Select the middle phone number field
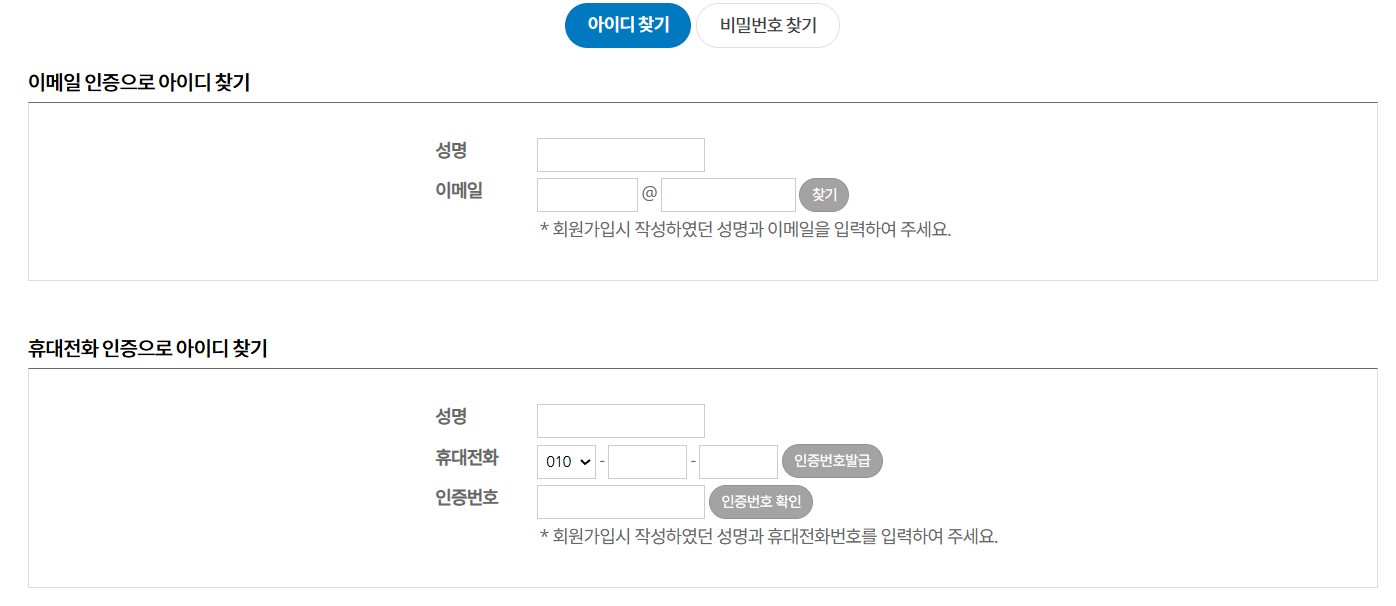Screen dimensions: 1396x606 647,462
